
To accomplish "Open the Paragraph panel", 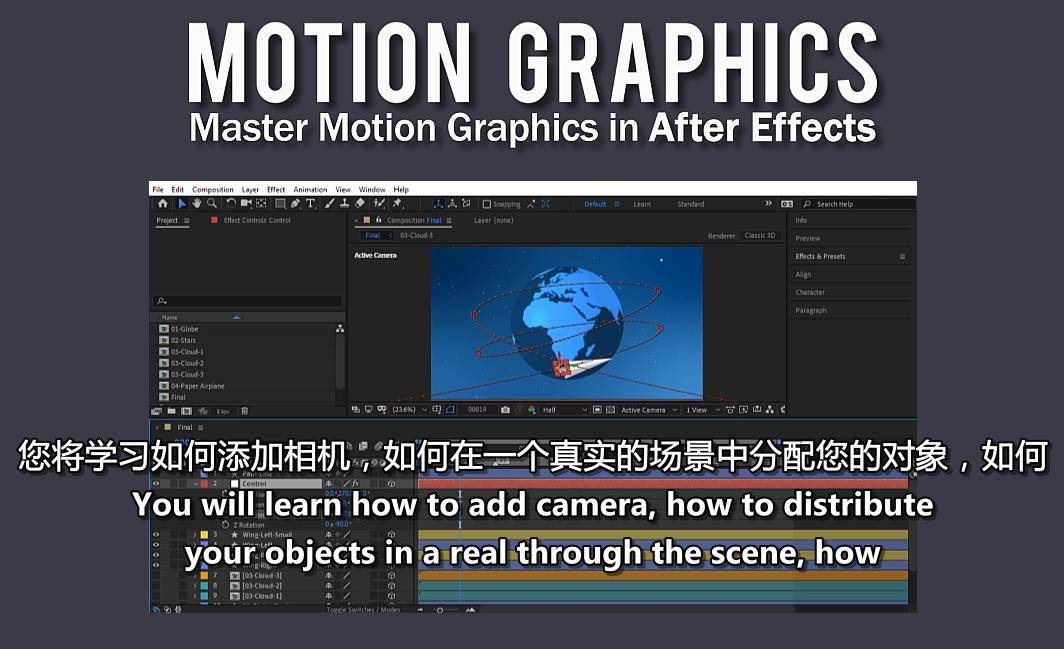I will pyautogui.click(x=811, y=310).
